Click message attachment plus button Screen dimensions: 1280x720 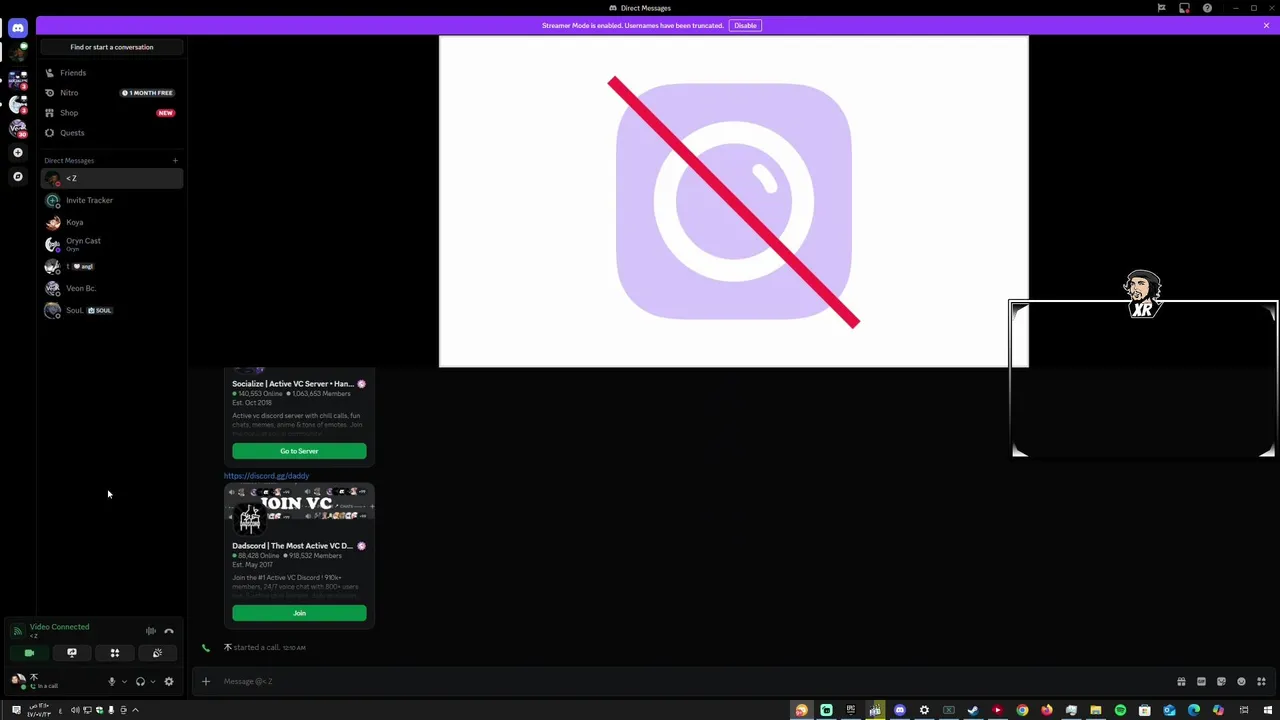(x=206, y=682)
